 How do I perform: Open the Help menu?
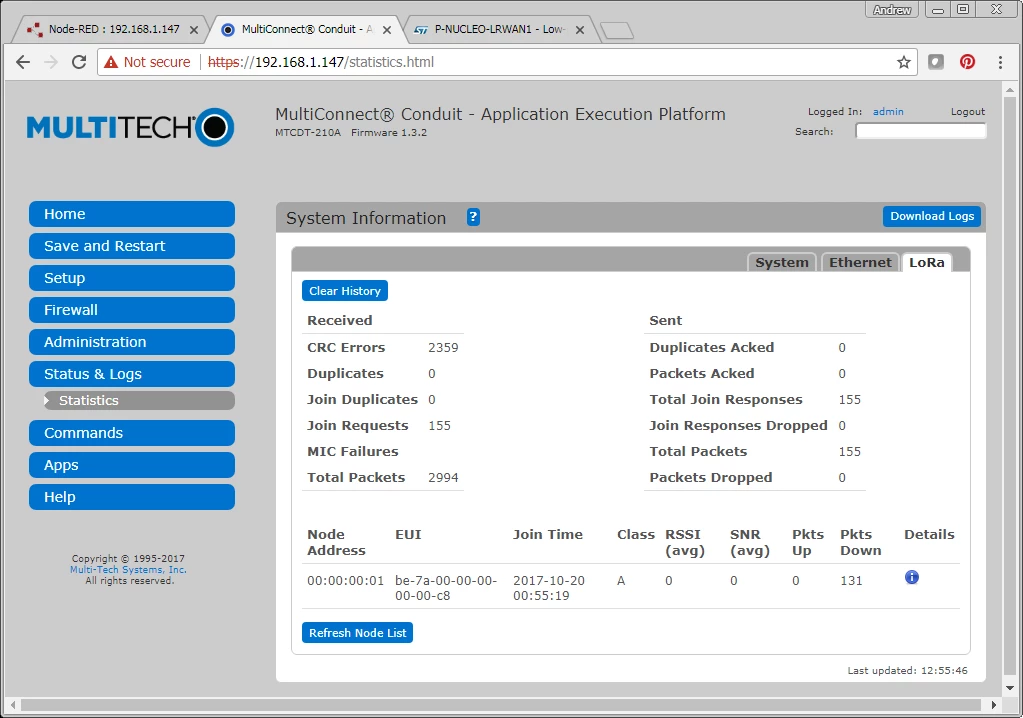[132, 497]
